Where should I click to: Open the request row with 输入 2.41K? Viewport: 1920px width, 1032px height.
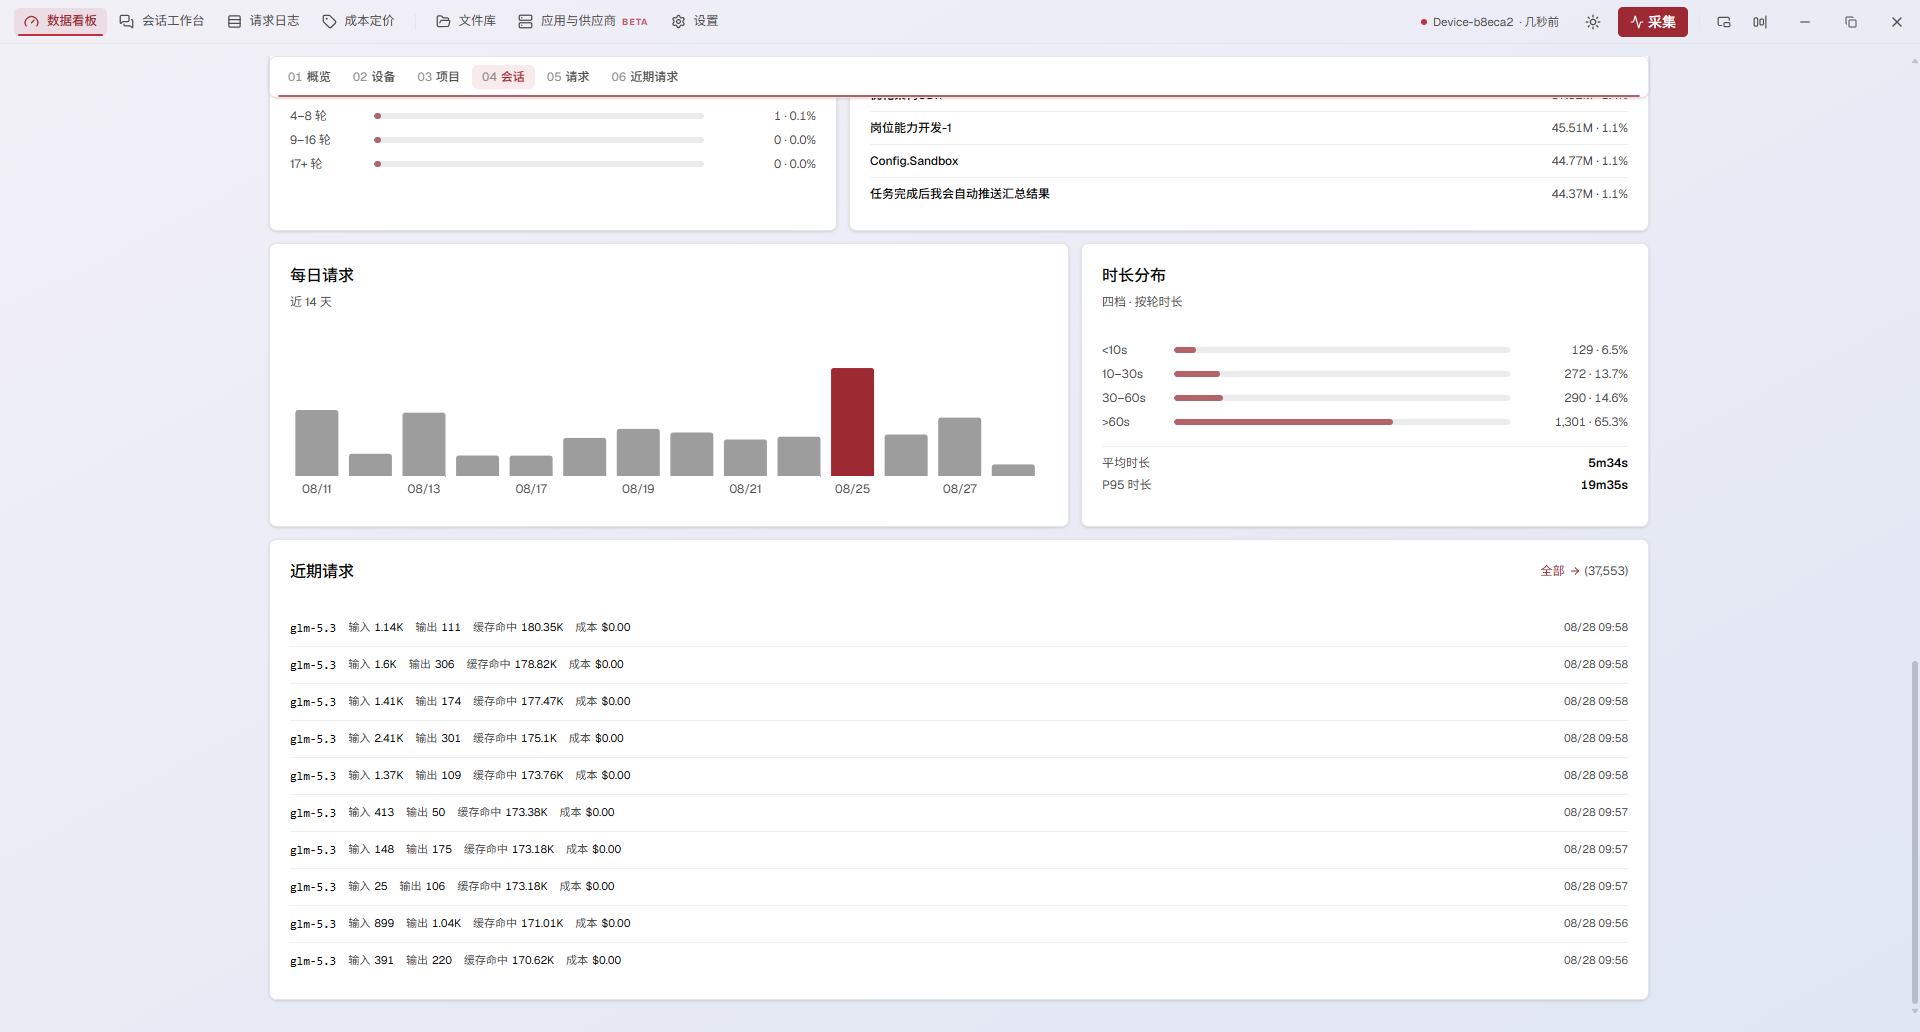pos(959,739)
